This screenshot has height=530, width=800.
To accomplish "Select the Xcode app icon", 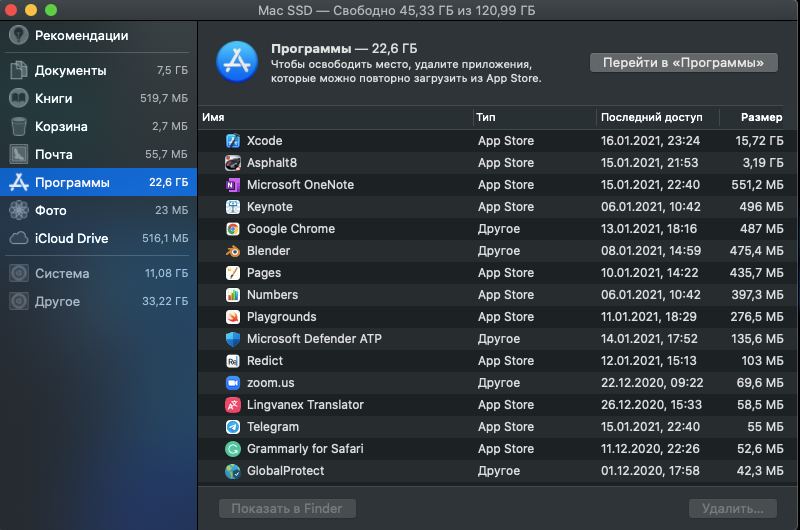I will click(233, 141).
